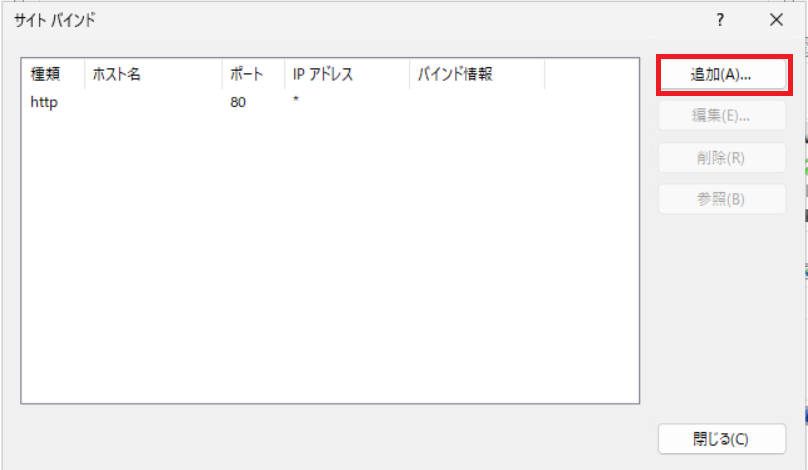Sort by the ホスト名 column header
This screenshot has width=808, height=470.
point(153,74)
